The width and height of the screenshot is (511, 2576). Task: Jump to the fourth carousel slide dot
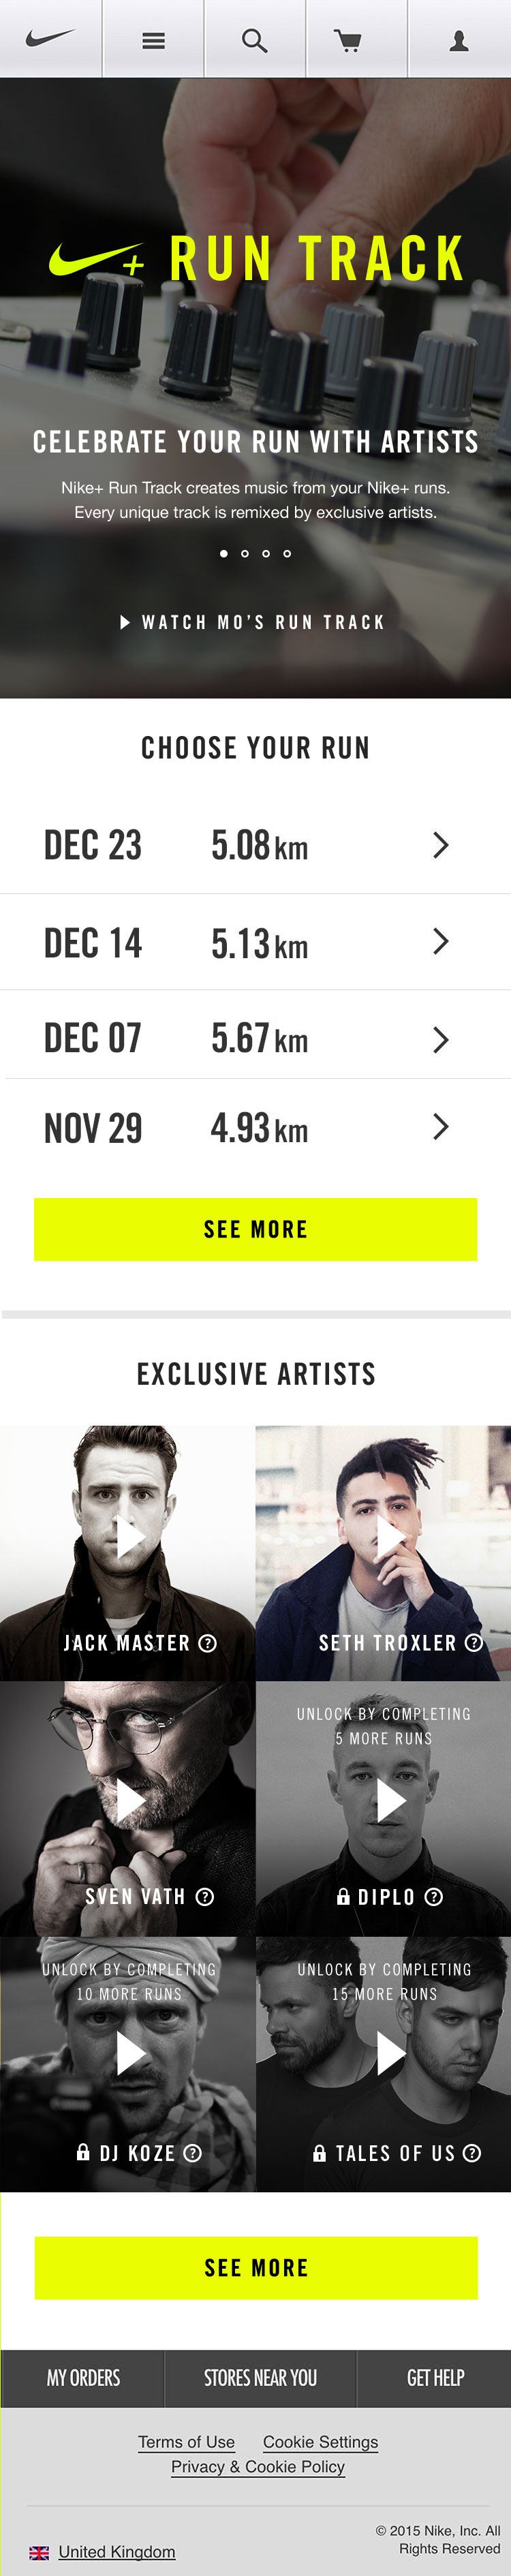coord(287,553)
